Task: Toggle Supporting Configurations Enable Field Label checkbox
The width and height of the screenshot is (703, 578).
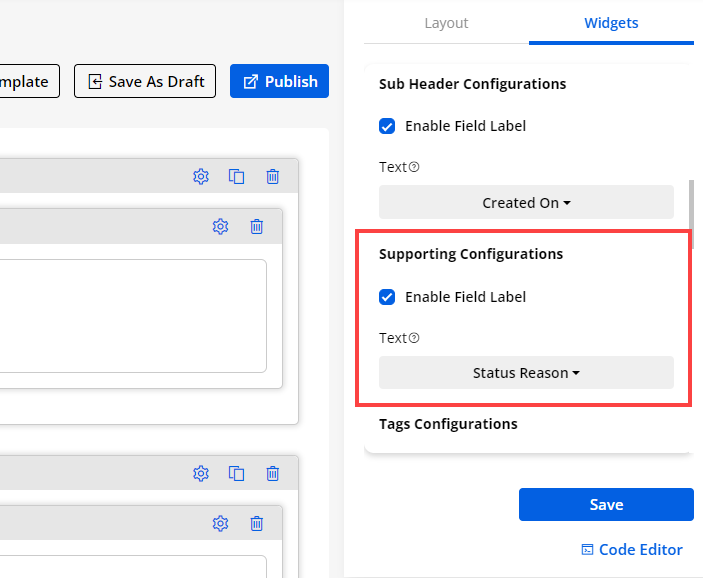Action: click(x=387, y=297)
